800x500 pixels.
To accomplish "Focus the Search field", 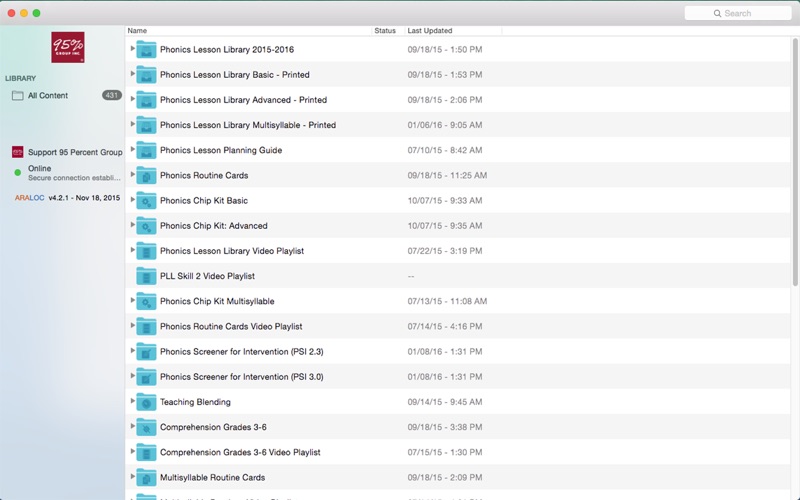I will [x=738, y=13].
